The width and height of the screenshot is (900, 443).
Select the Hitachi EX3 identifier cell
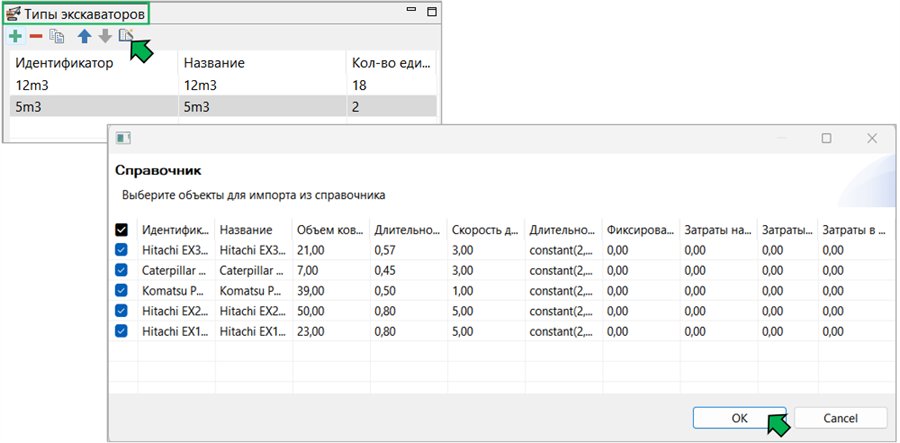click(x=176, y=250)
